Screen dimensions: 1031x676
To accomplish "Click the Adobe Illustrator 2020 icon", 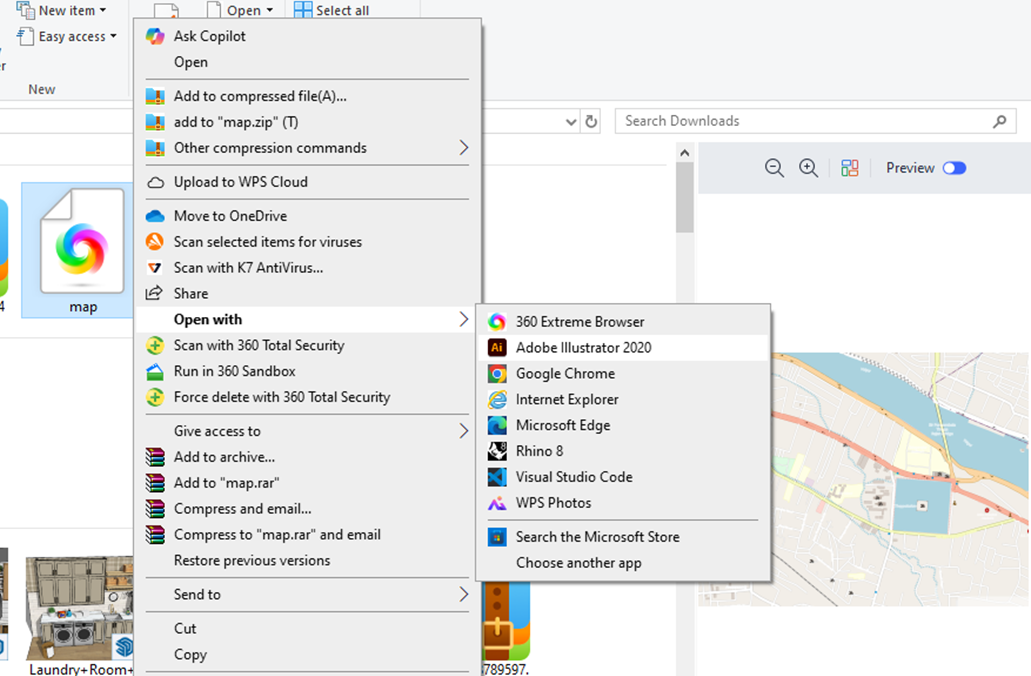I will [x=497, y=347].
